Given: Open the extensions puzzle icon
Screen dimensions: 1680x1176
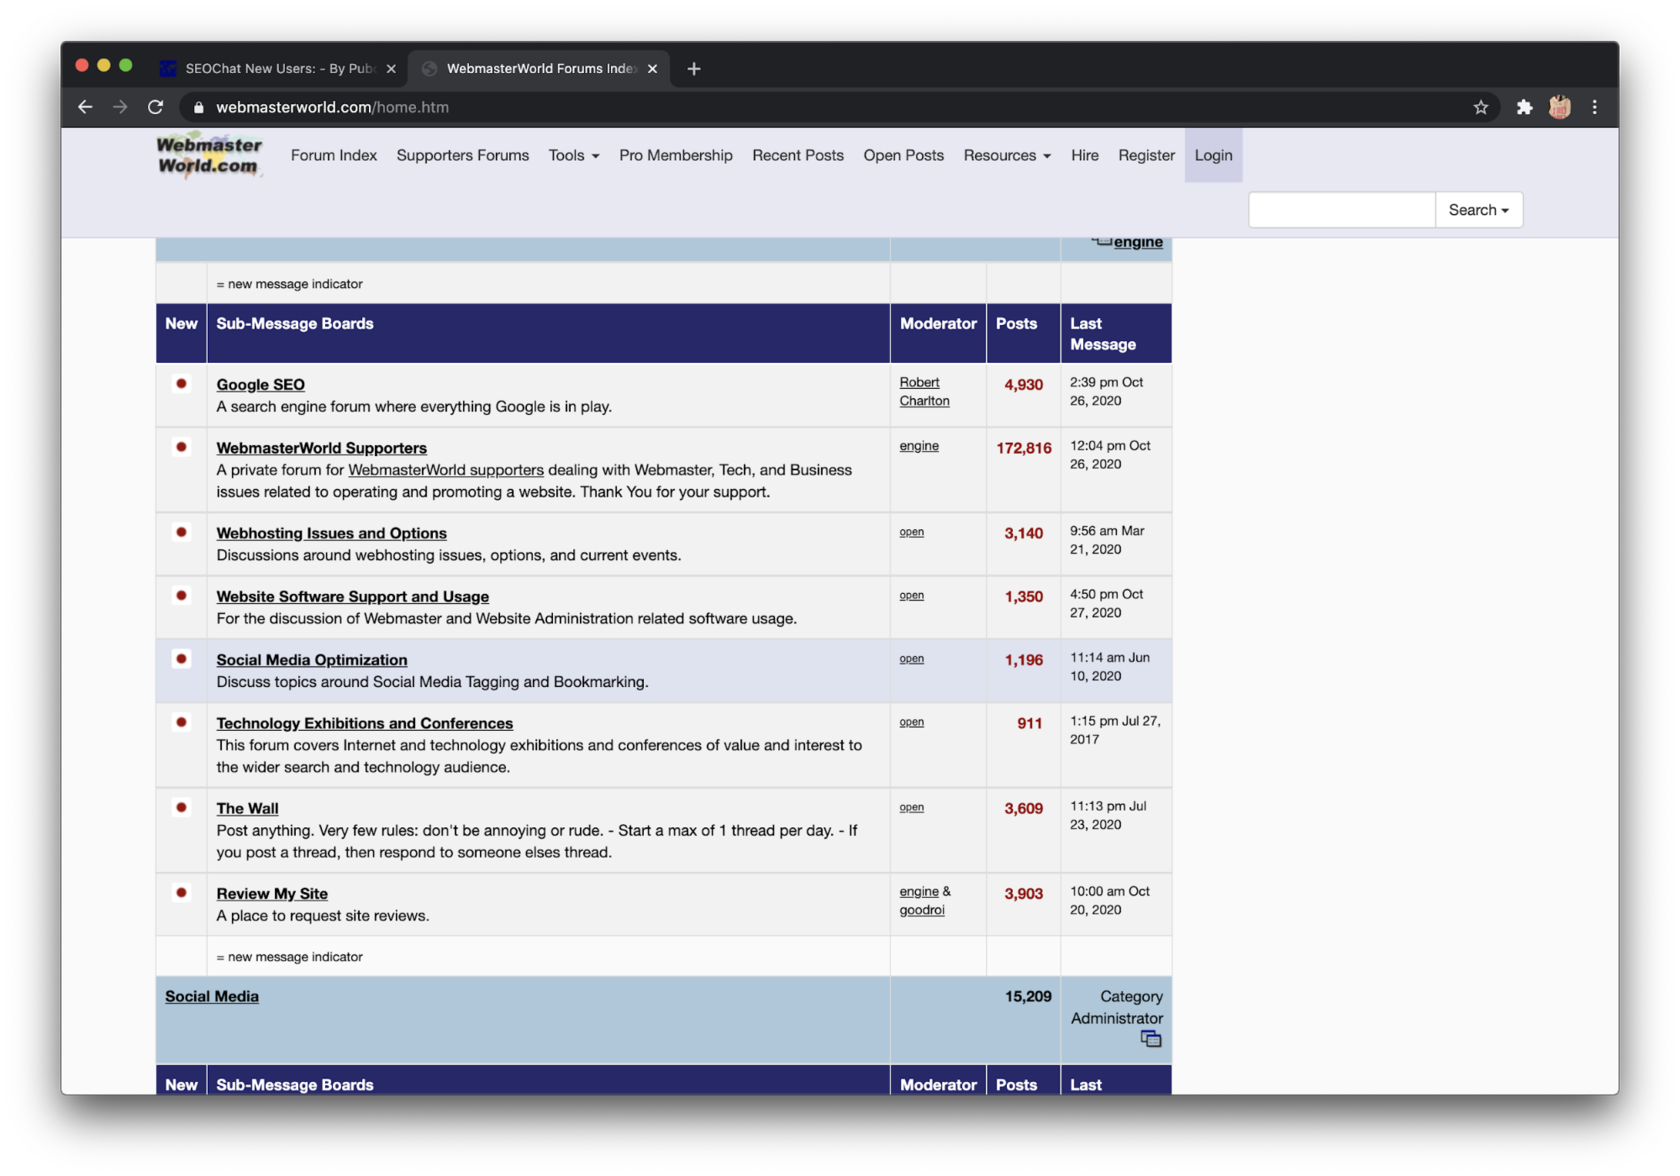Looking at the screenshot, I should pyautogui.click(x=1524, y=107).
